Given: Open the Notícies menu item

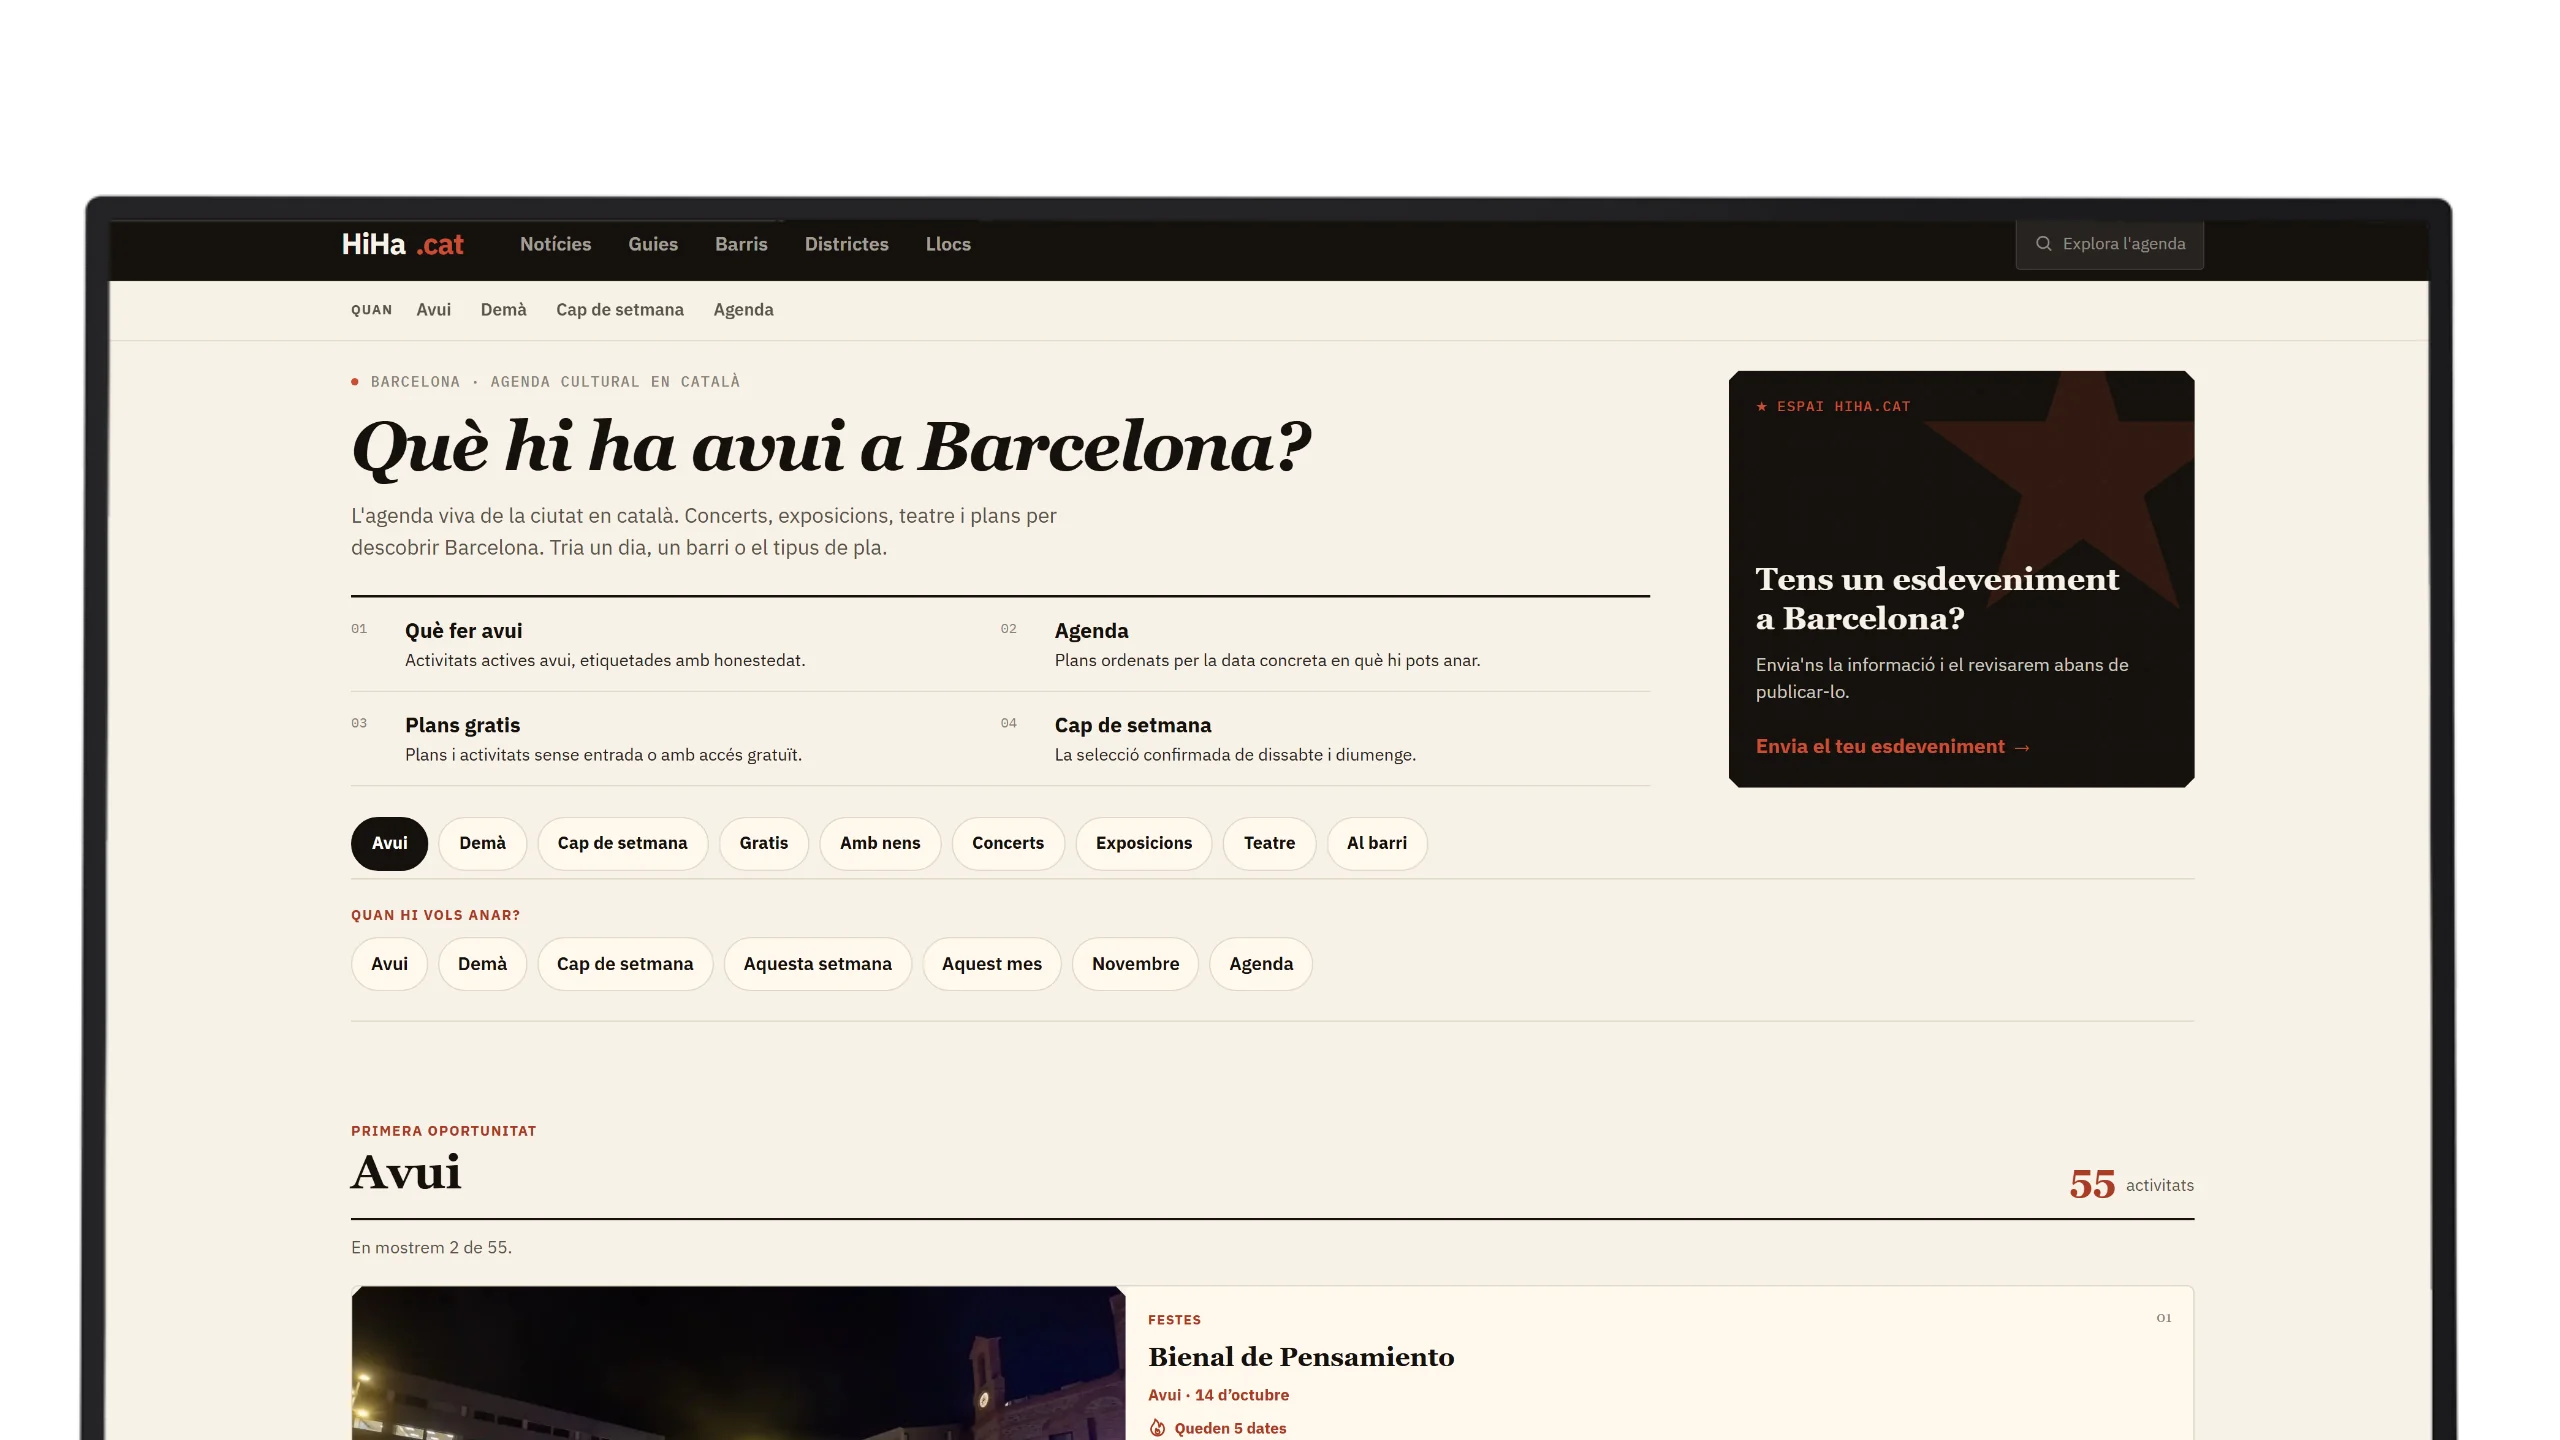Looking at the screenshot, I should pyautogui.click(x=555, y=244).
